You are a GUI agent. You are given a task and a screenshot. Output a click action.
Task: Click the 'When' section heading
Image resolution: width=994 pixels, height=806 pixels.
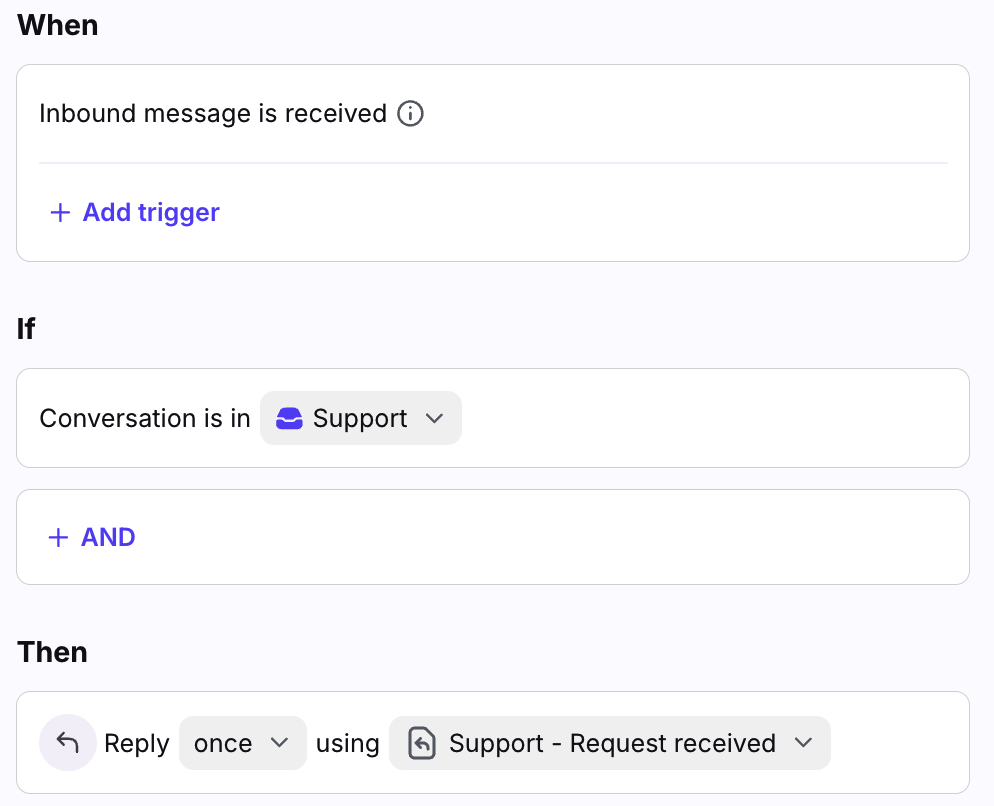click(58, 25)
